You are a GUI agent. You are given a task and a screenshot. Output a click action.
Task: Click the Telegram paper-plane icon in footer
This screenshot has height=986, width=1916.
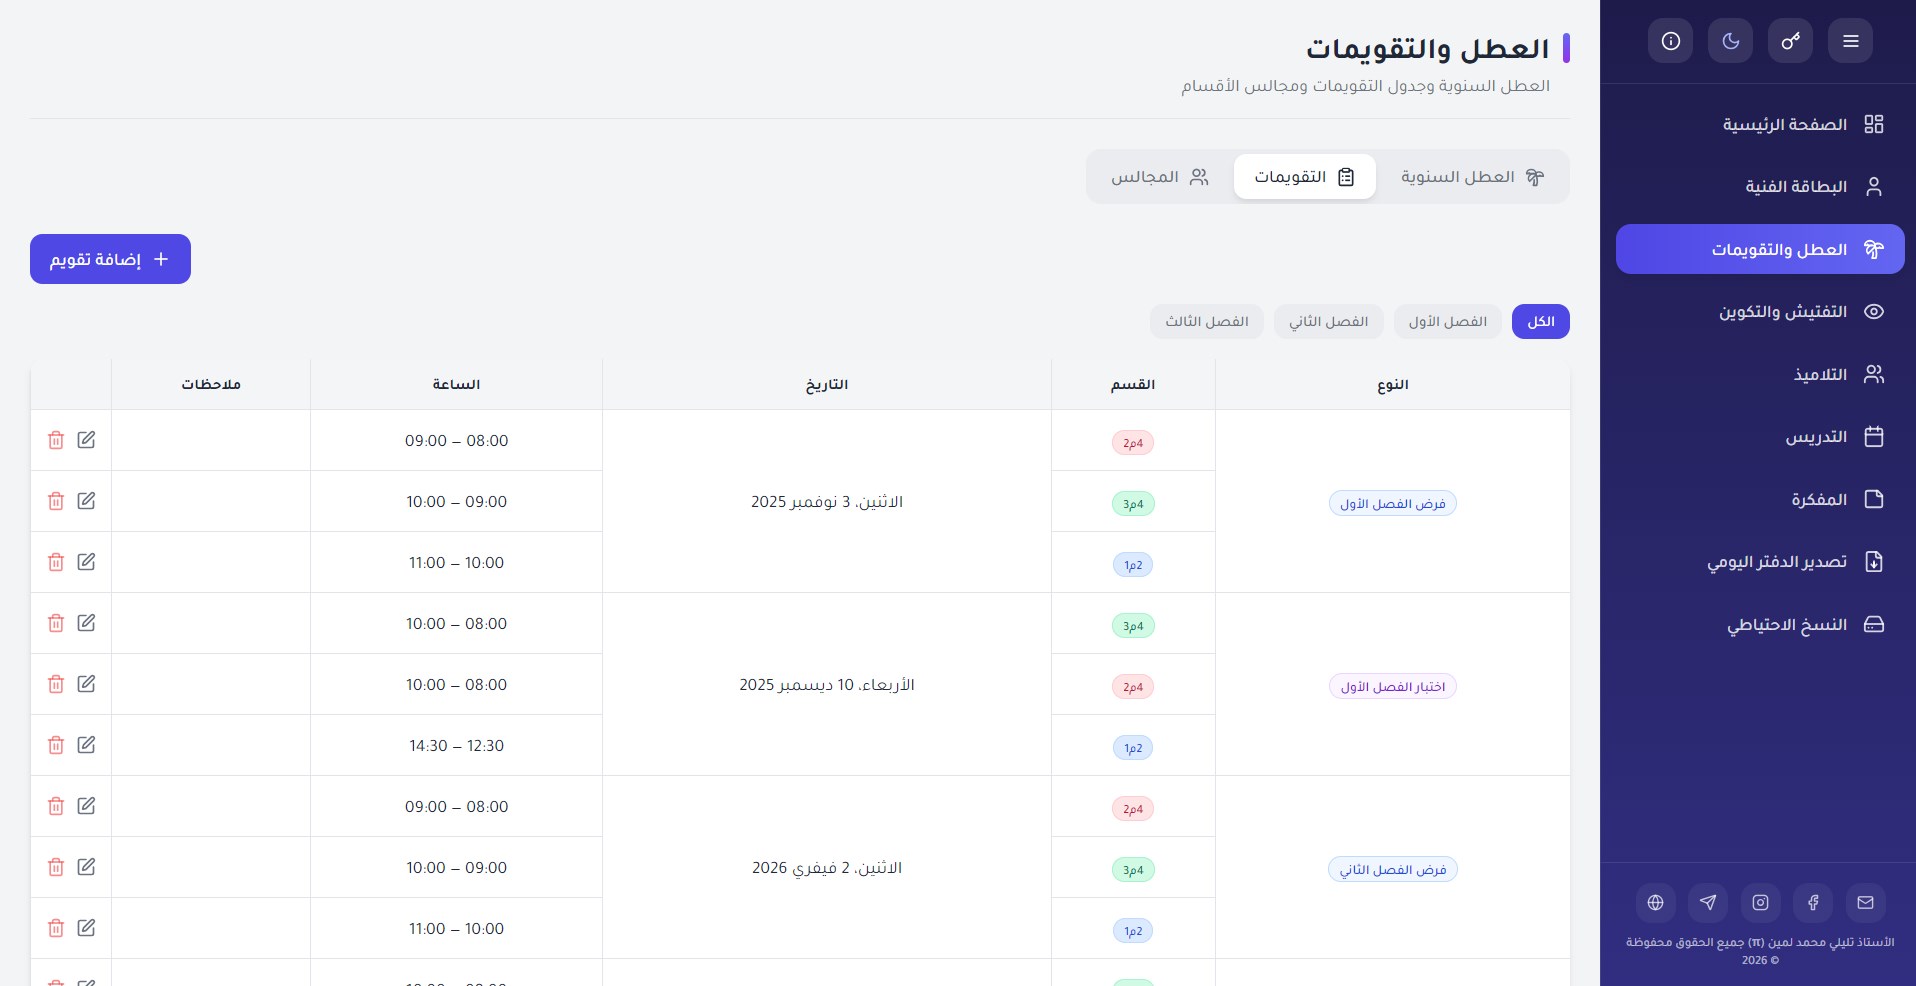pos(1708,902)
